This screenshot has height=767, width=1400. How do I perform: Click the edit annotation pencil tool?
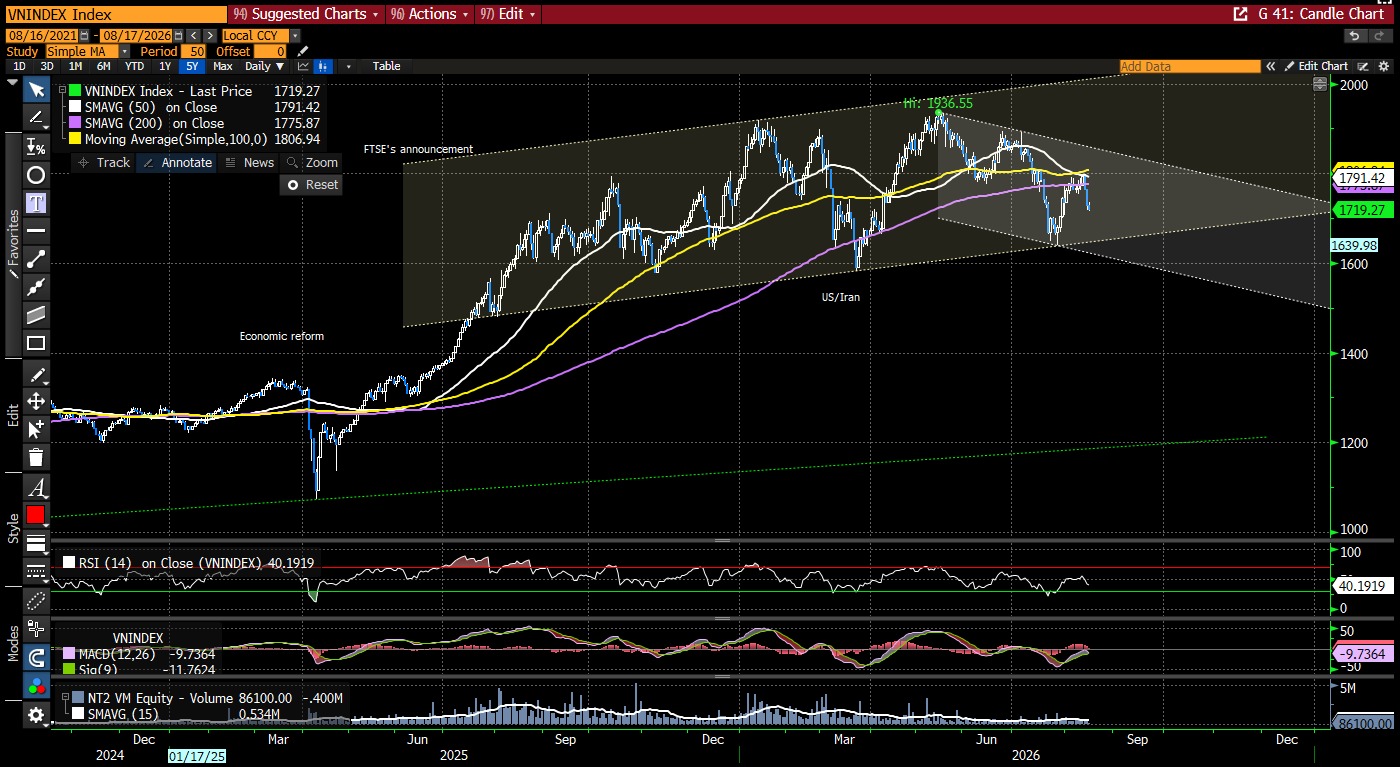point(36,374)
